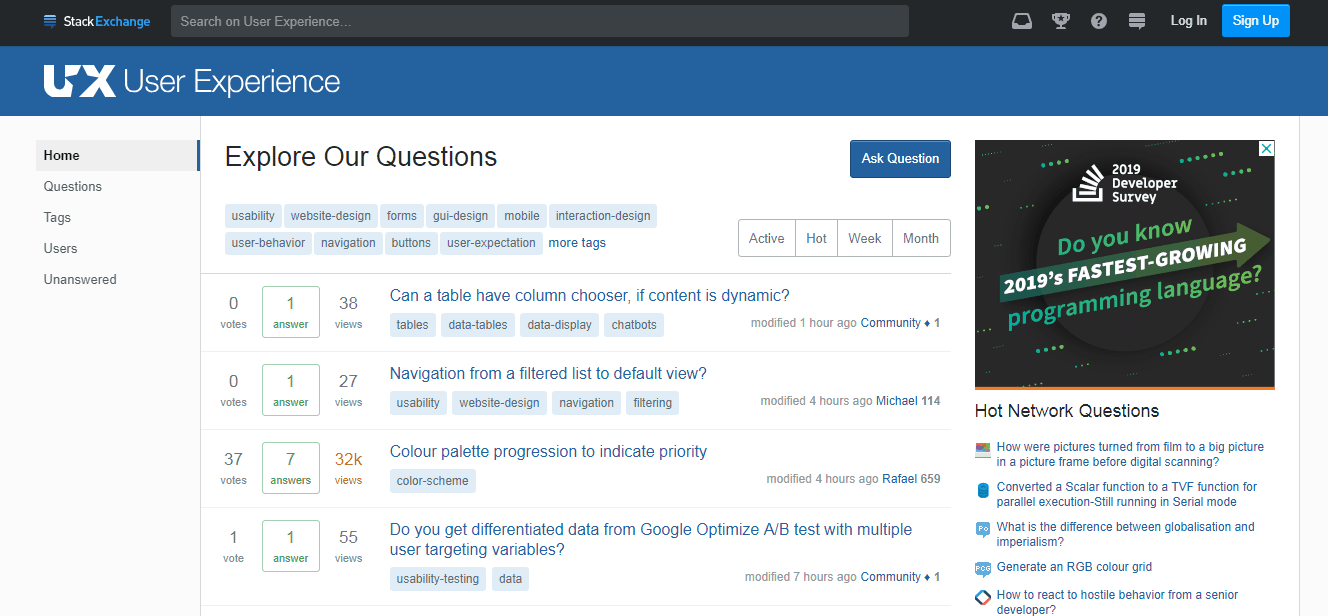Click the Sign Up button
This screenshot has height=616, width=1328.
(x=1256, y=21)
